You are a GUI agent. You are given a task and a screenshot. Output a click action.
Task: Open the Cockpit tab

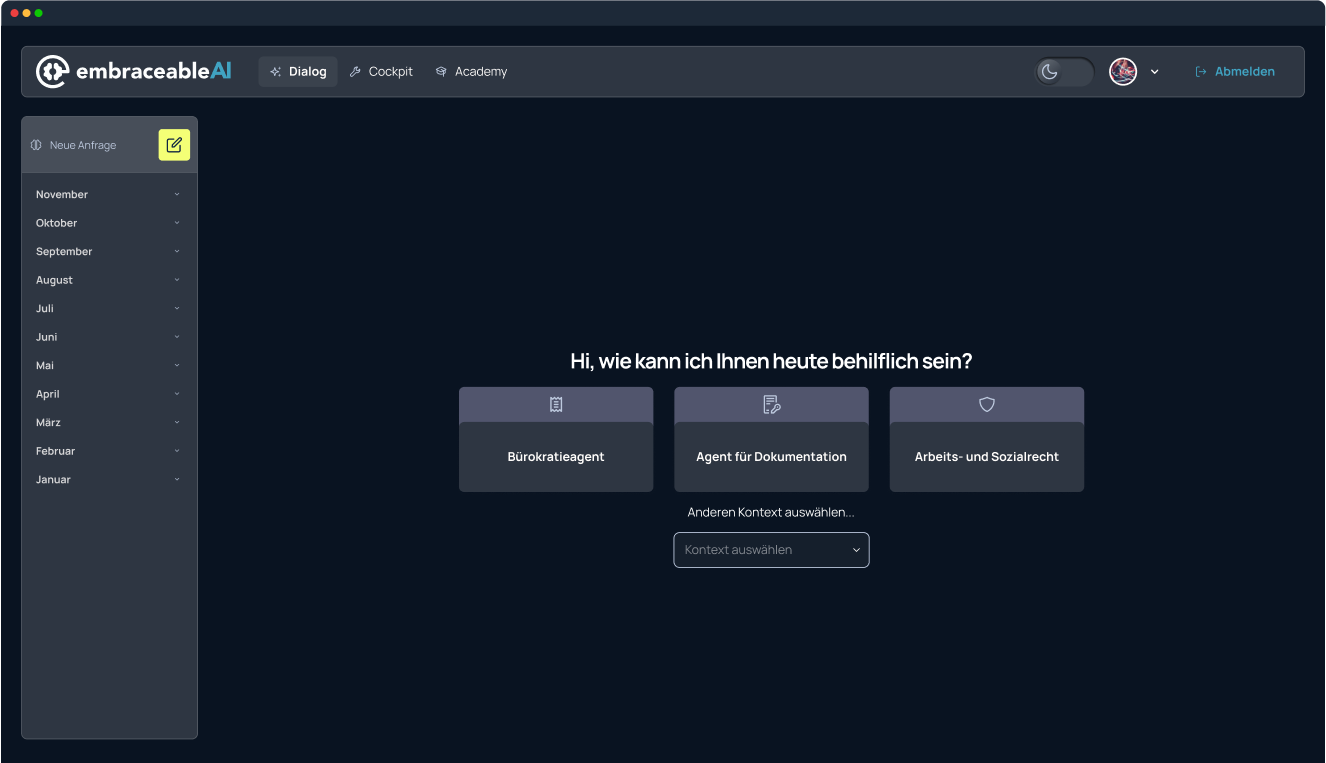[381, 72]
